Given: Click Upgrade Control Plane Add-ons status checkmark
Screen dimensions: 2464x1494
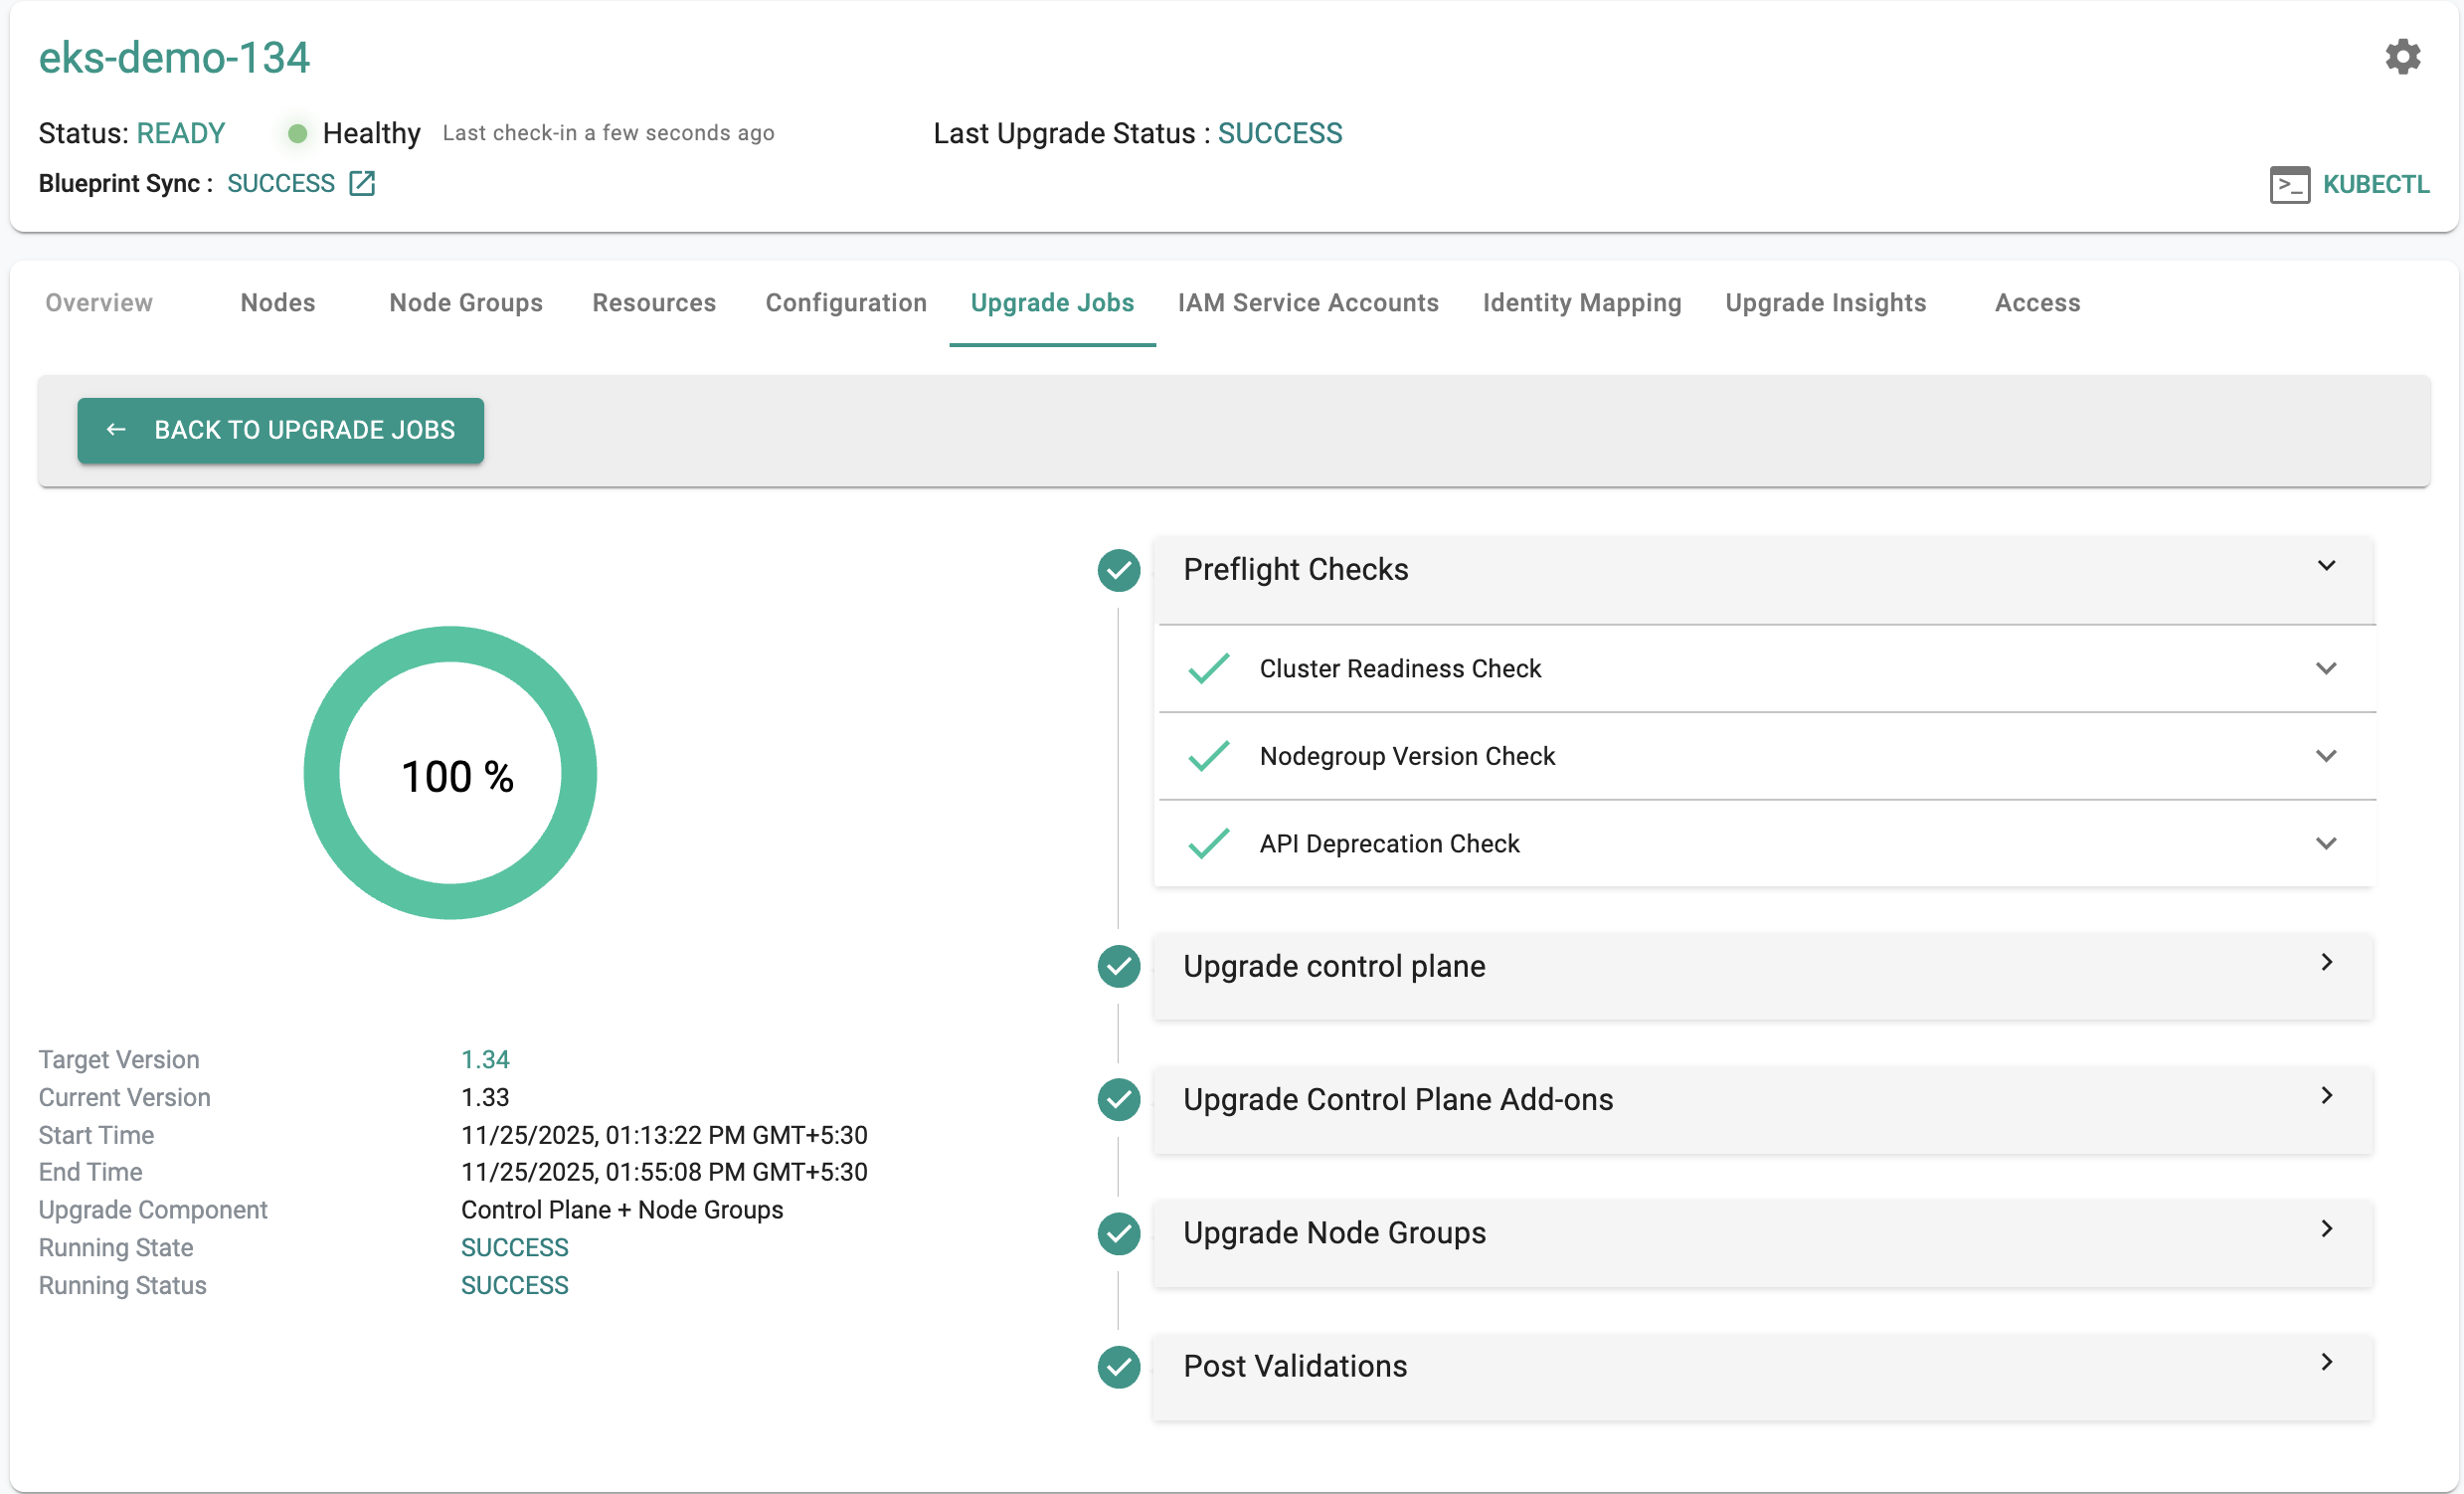Looking at the screenshot, I should click(x=1118, y=1100).
